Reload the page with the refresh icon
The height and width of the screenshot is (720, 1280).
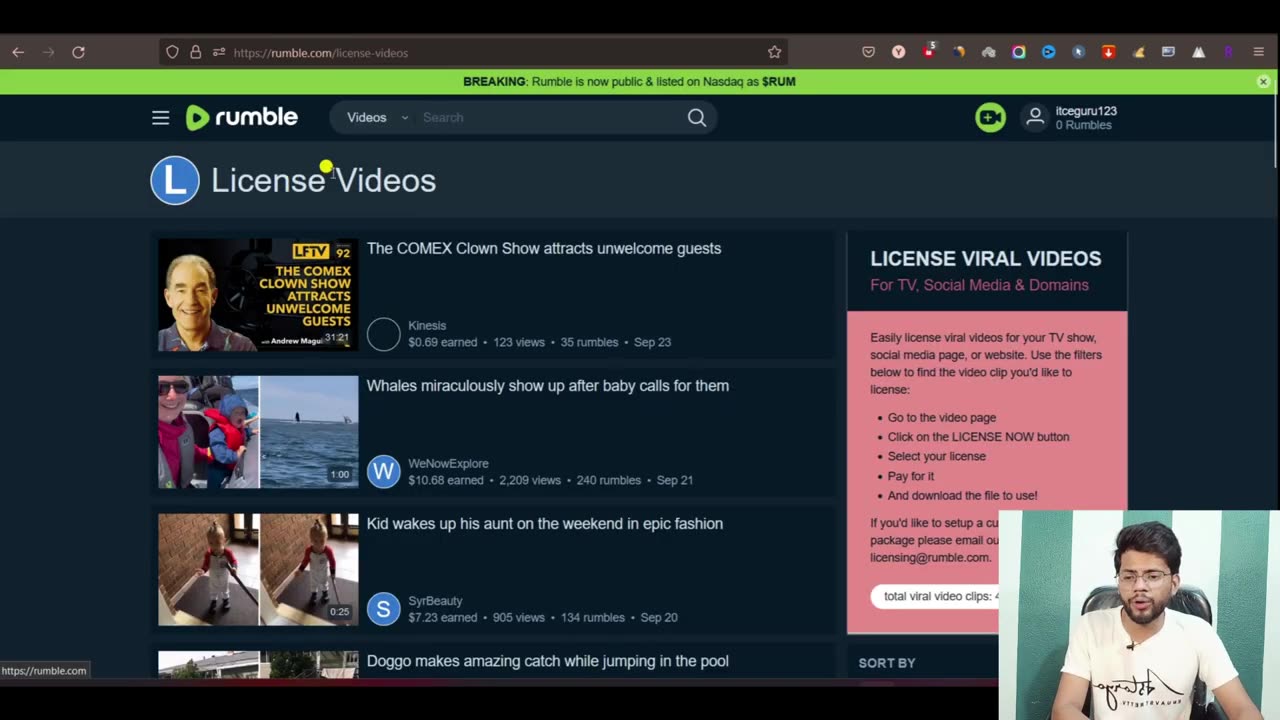click(78, 52)
